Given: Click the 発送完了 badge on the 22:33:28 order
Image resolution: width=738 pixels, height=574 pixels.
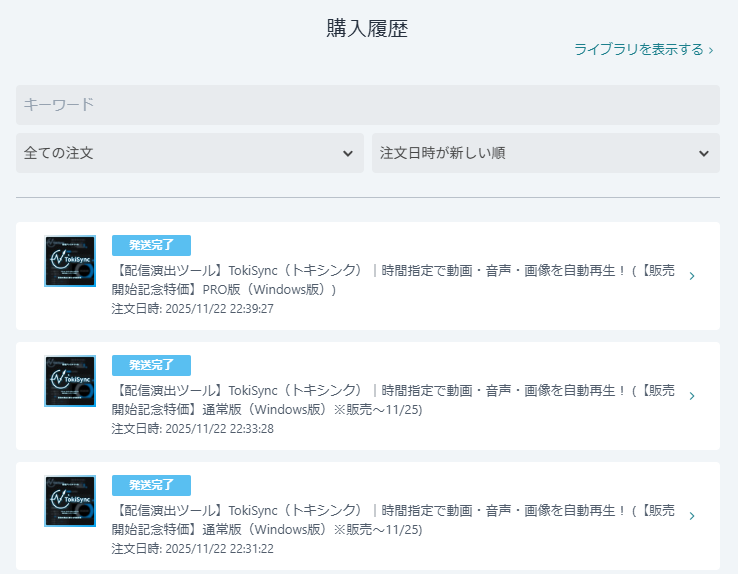Looking at the screenshot, I should pos(152,365).
